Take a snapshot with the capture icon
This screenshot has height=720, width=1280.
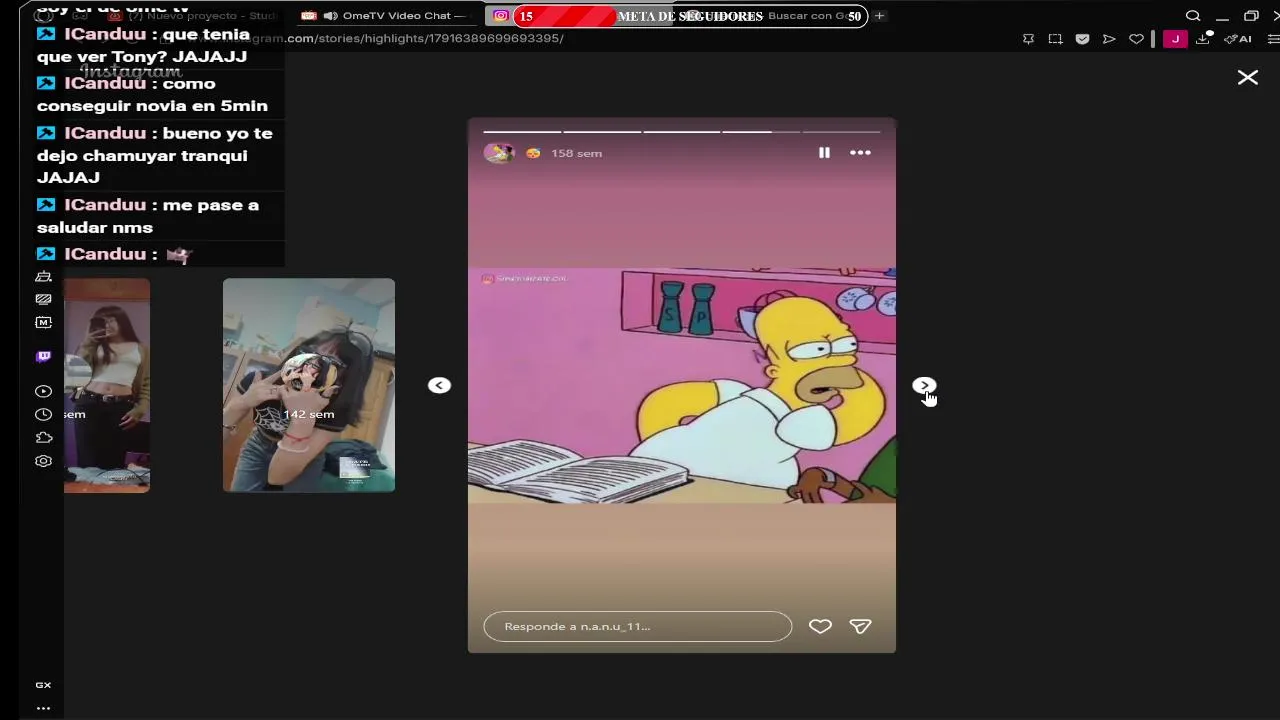[1055, 39]
